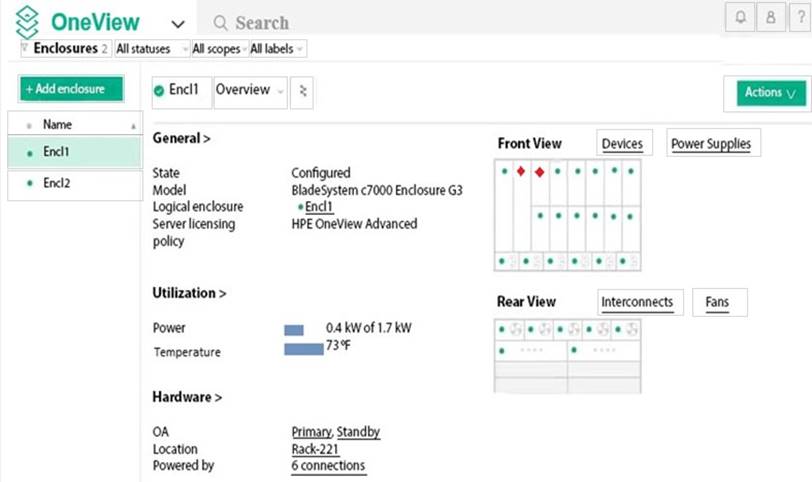Open the All statuses filter dropdown
The height and width of the screenshot is (482, 812).
(x=151, y=48)
